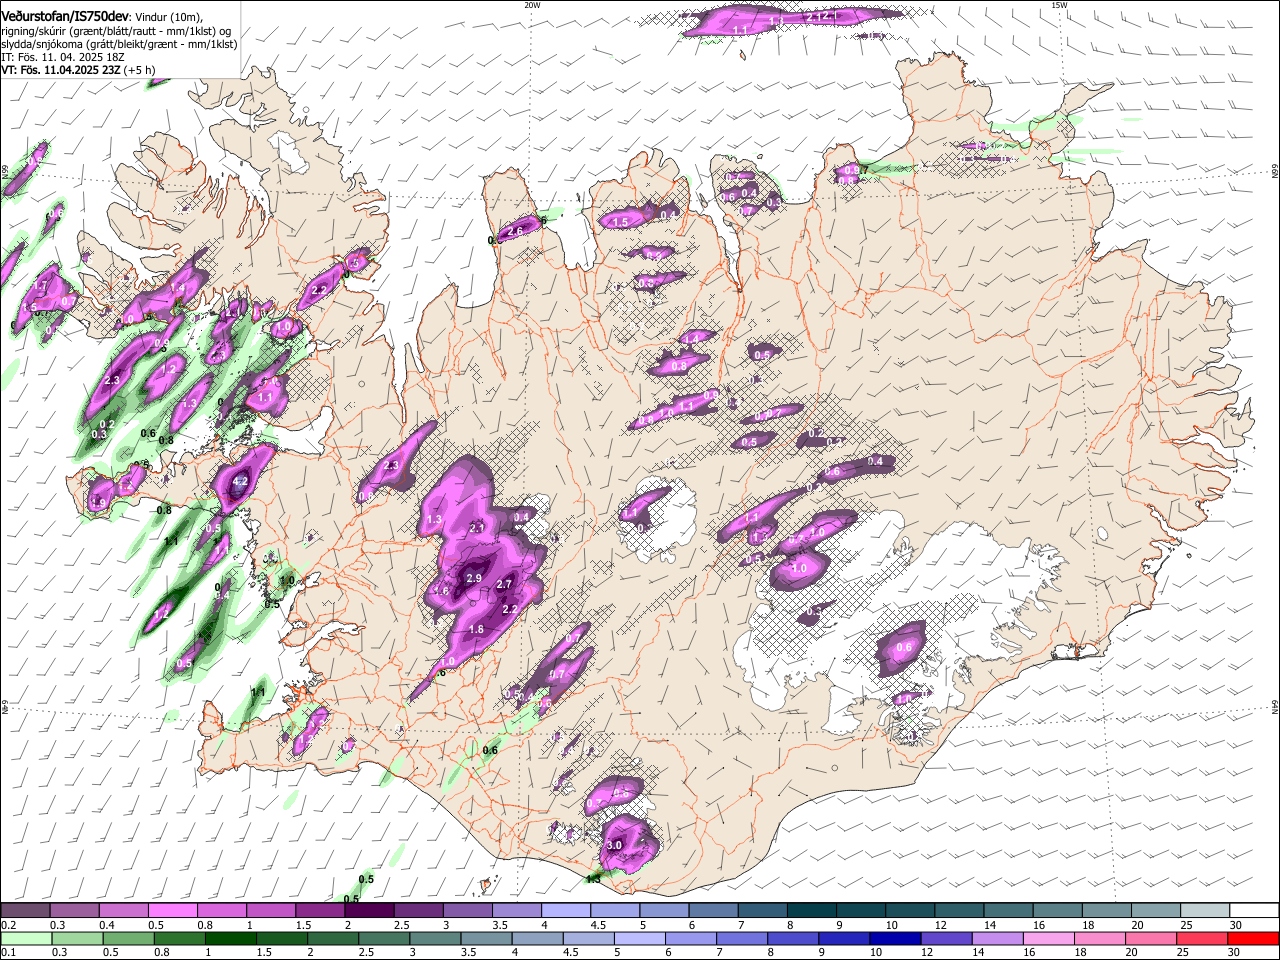
Task: Click the 4.2 precipitation value on the map
Action: pos(240,482)
